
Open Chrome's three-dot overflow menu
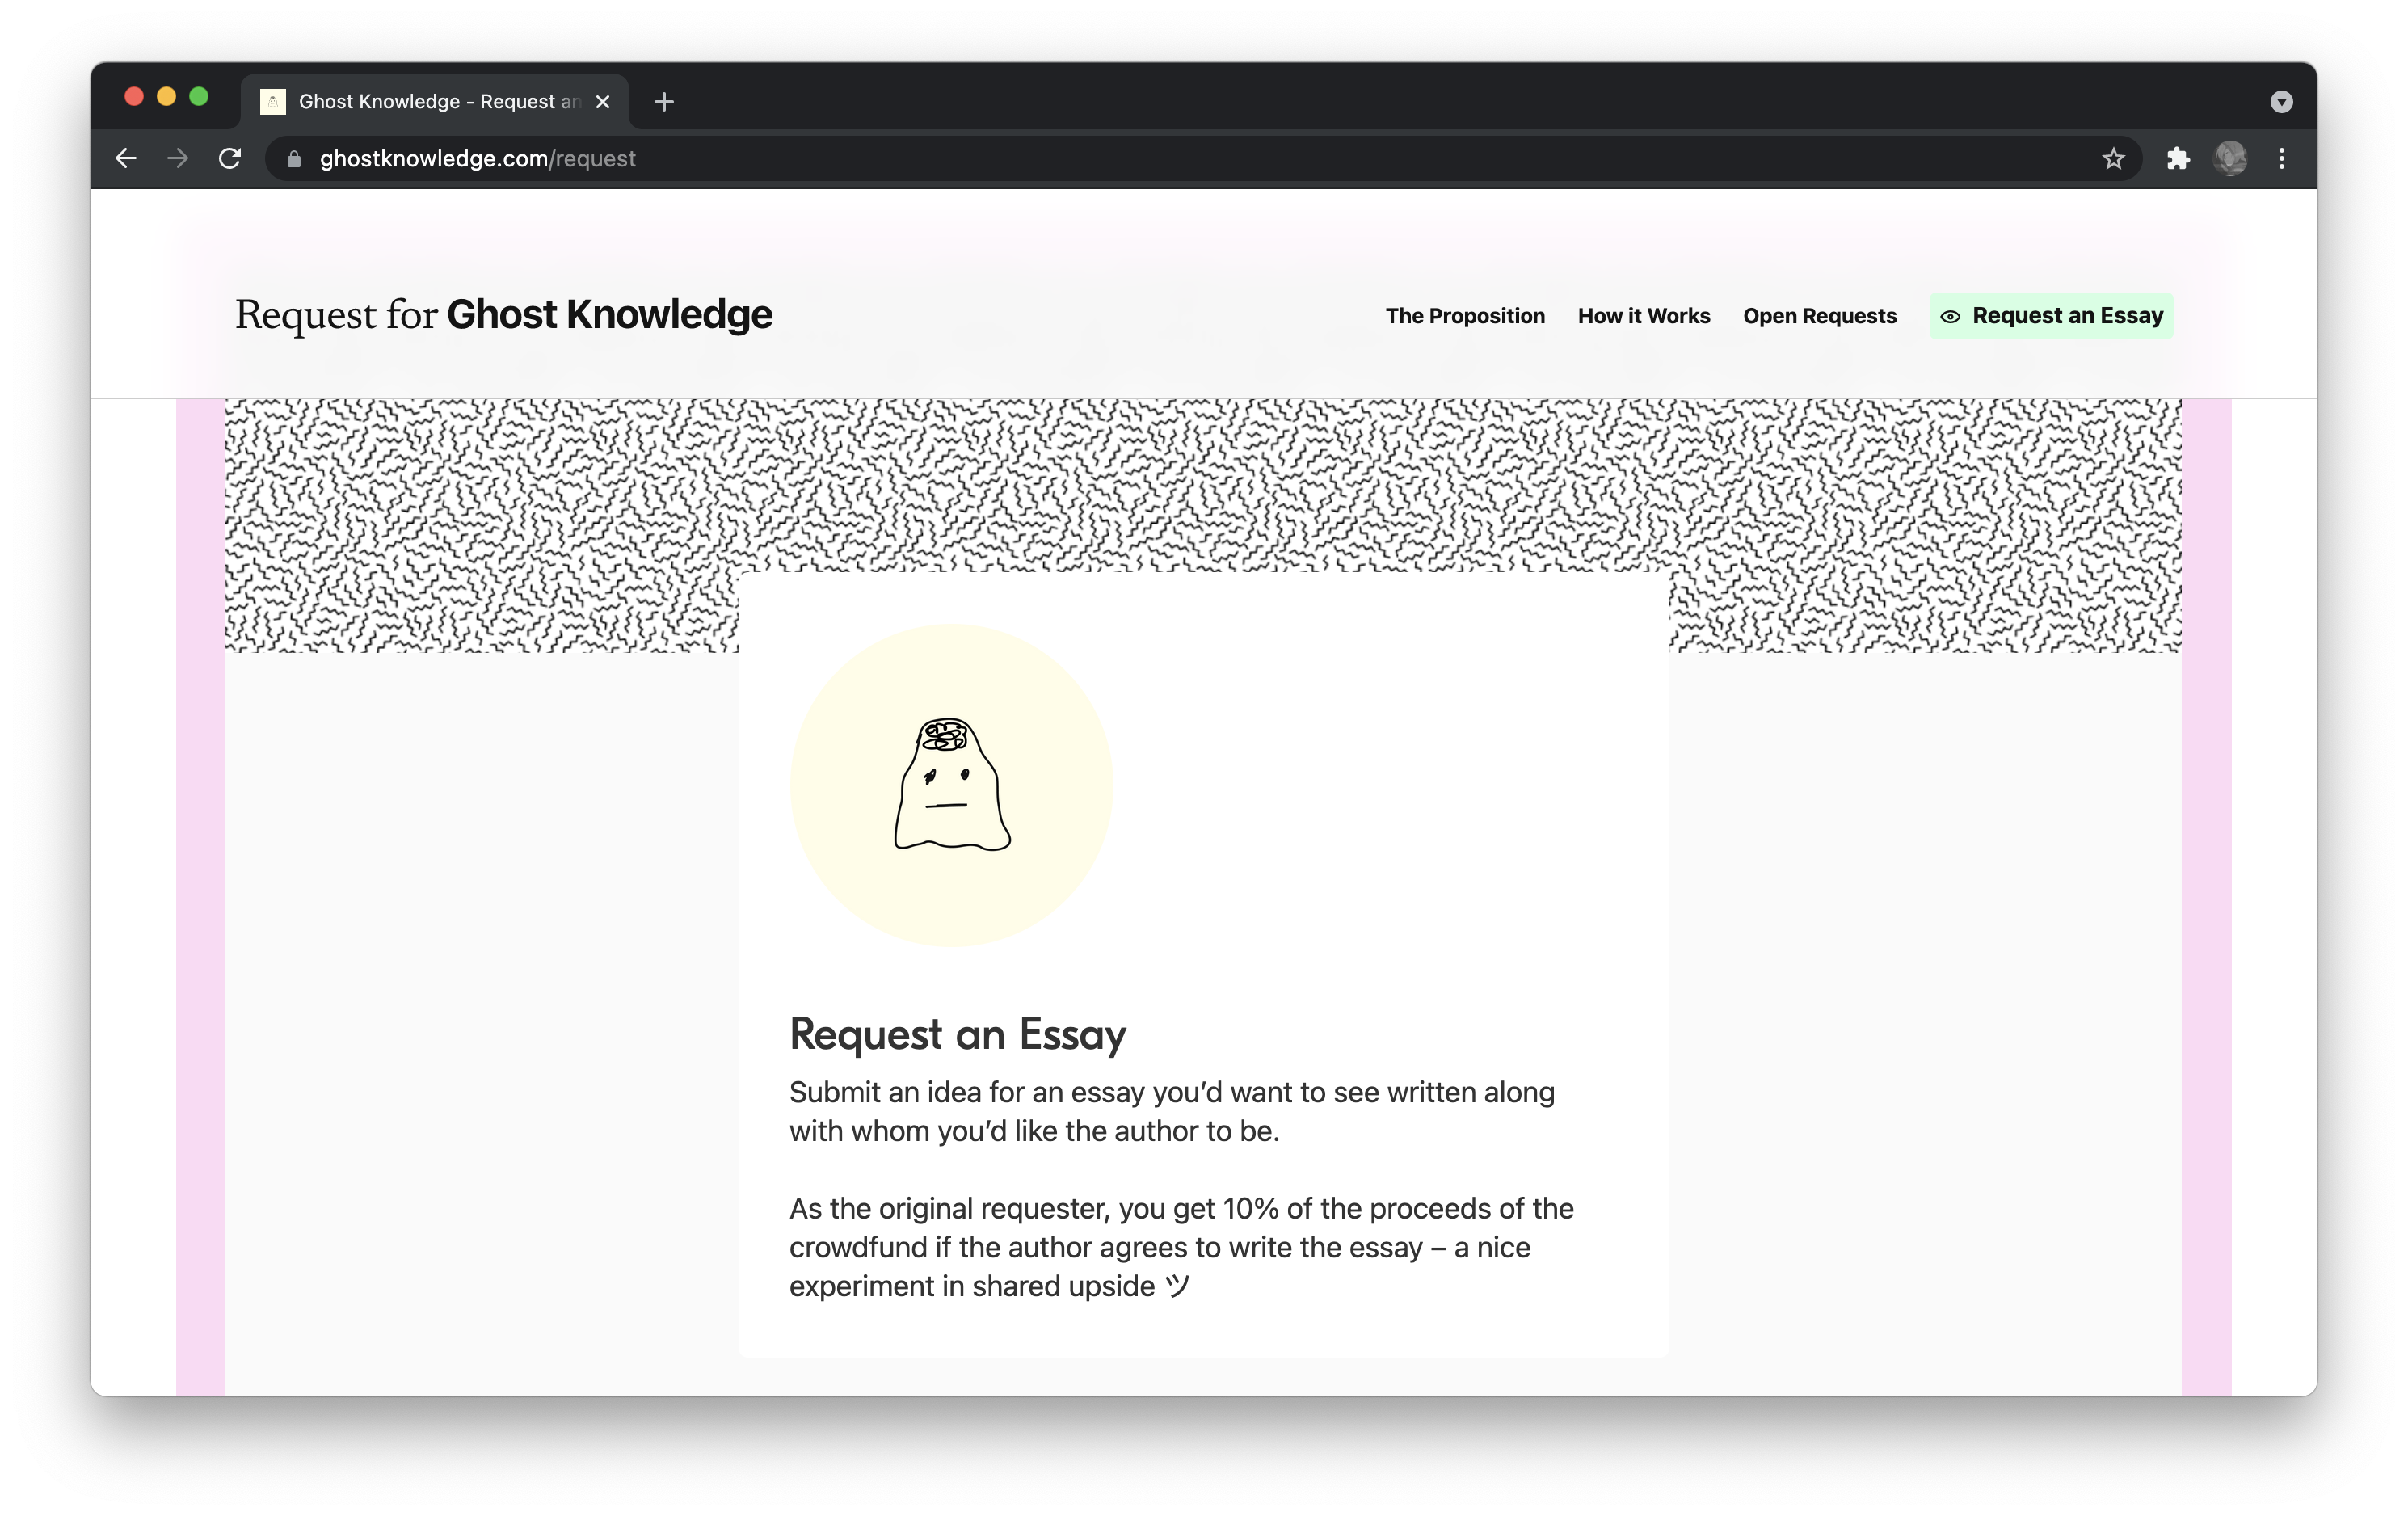pyautogui.click(x=2281, y=158)
